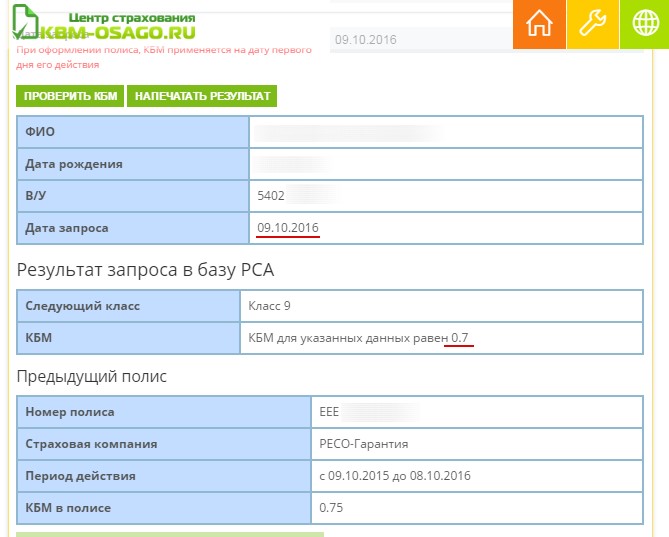Viewport: 669px width, 537px height.
Task: Click the ПРОВЕРИТЬ КБМ button
Action: pyautogui.click(x=70, y=96)
